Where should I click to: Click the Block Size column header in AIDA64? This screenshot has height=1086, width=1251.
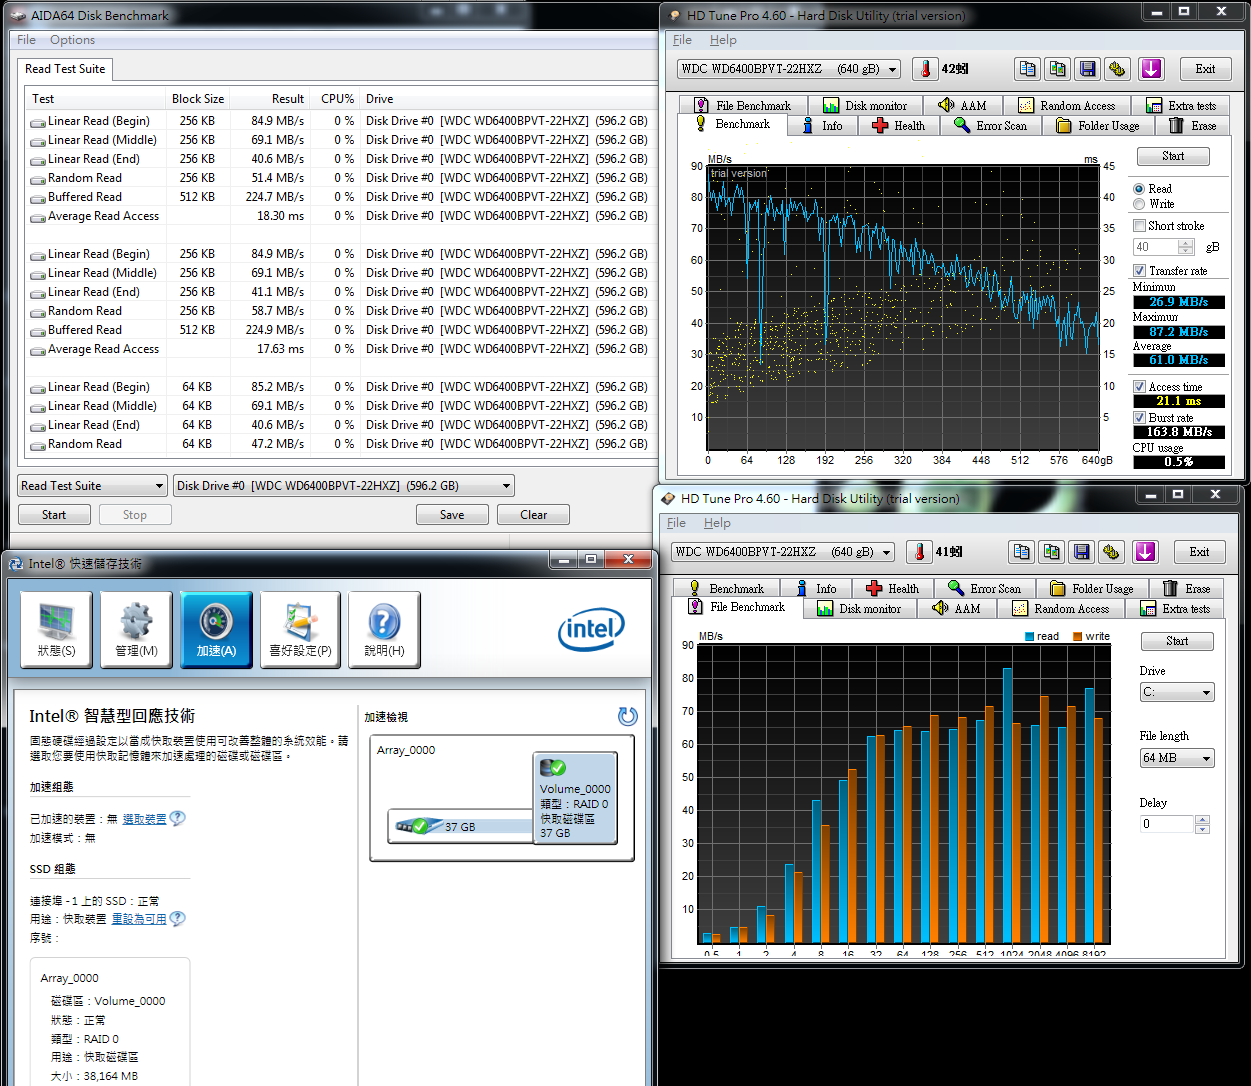(198, 99)
